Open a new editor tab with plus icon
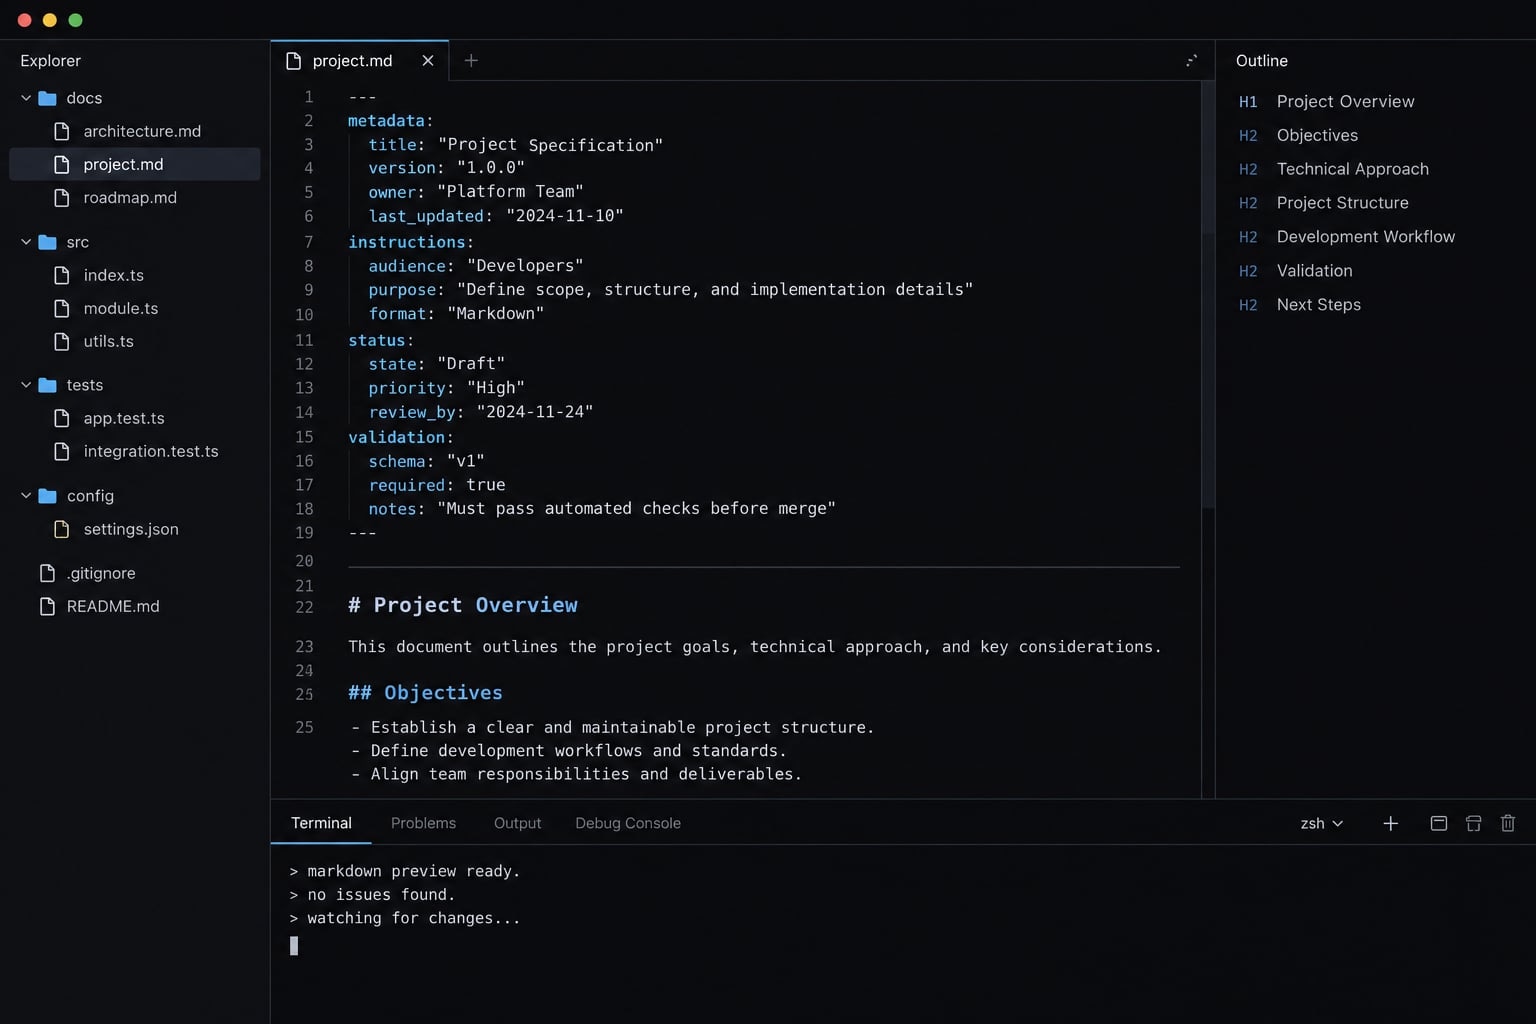Image resolution: width=1536 pixels, height=1024 pixels. point(471,61)
